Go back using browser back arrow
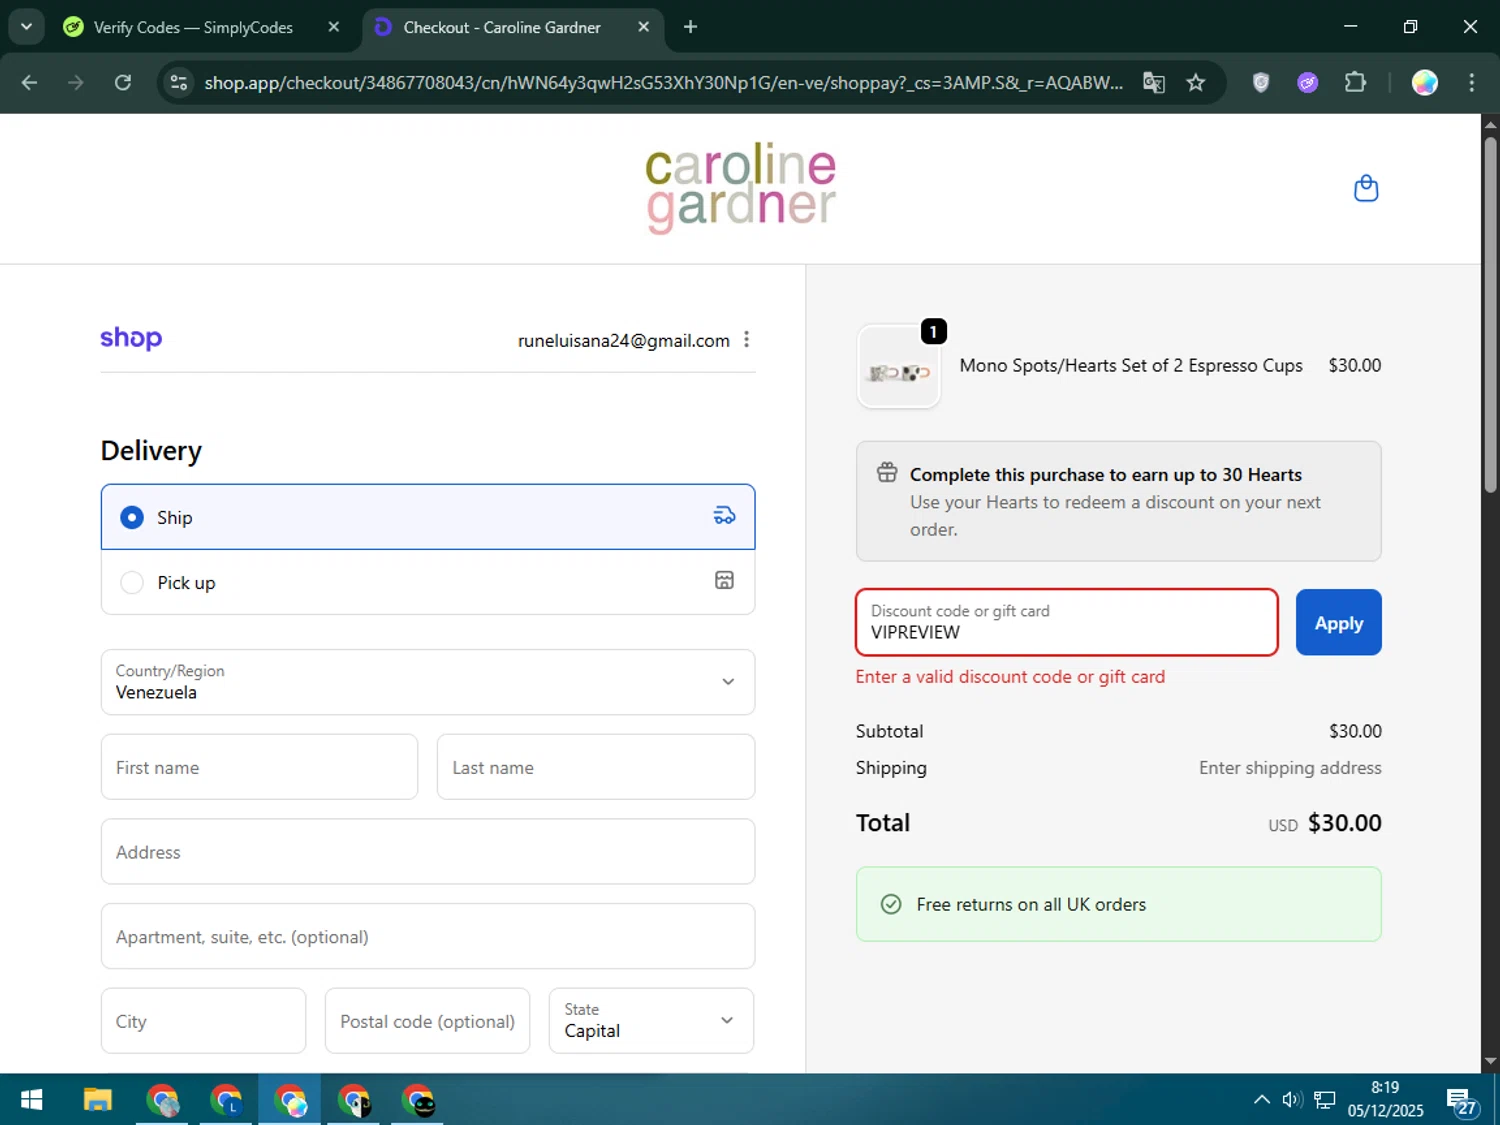 point(29,82)
